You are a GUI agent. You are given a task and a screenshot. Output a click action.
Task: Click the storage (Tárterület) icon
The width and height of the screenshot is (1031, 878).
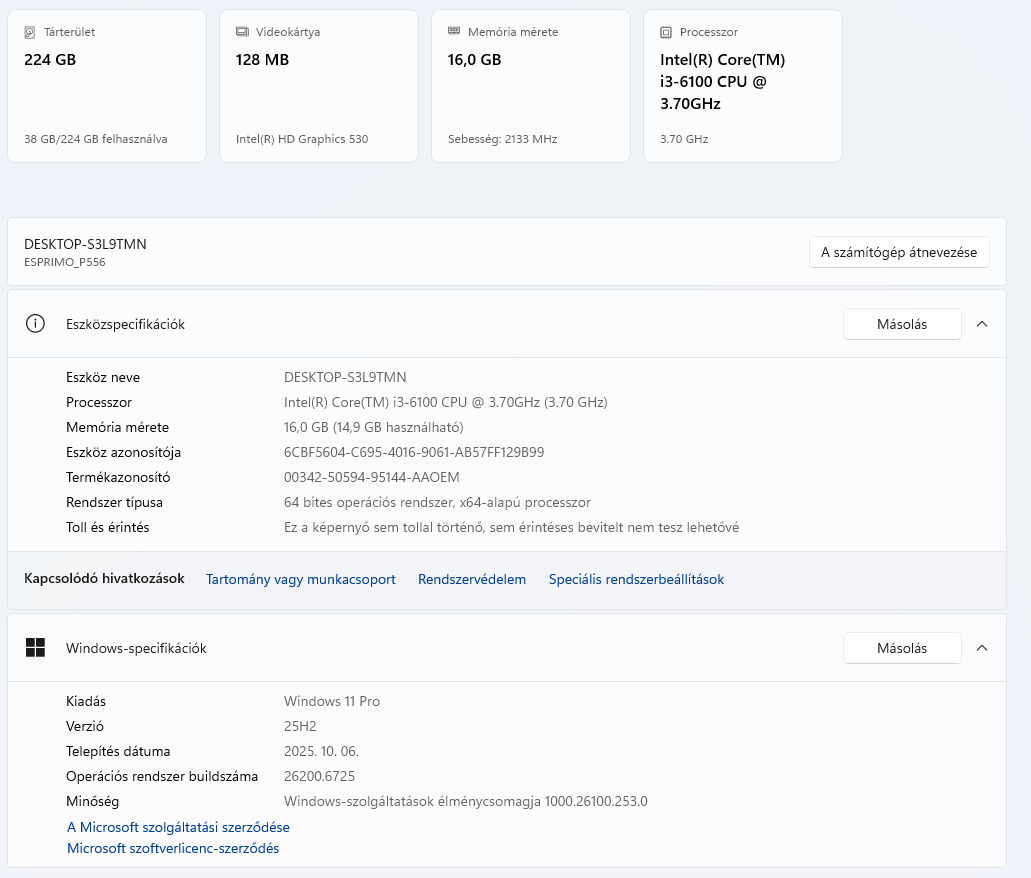tap(30, 32)
